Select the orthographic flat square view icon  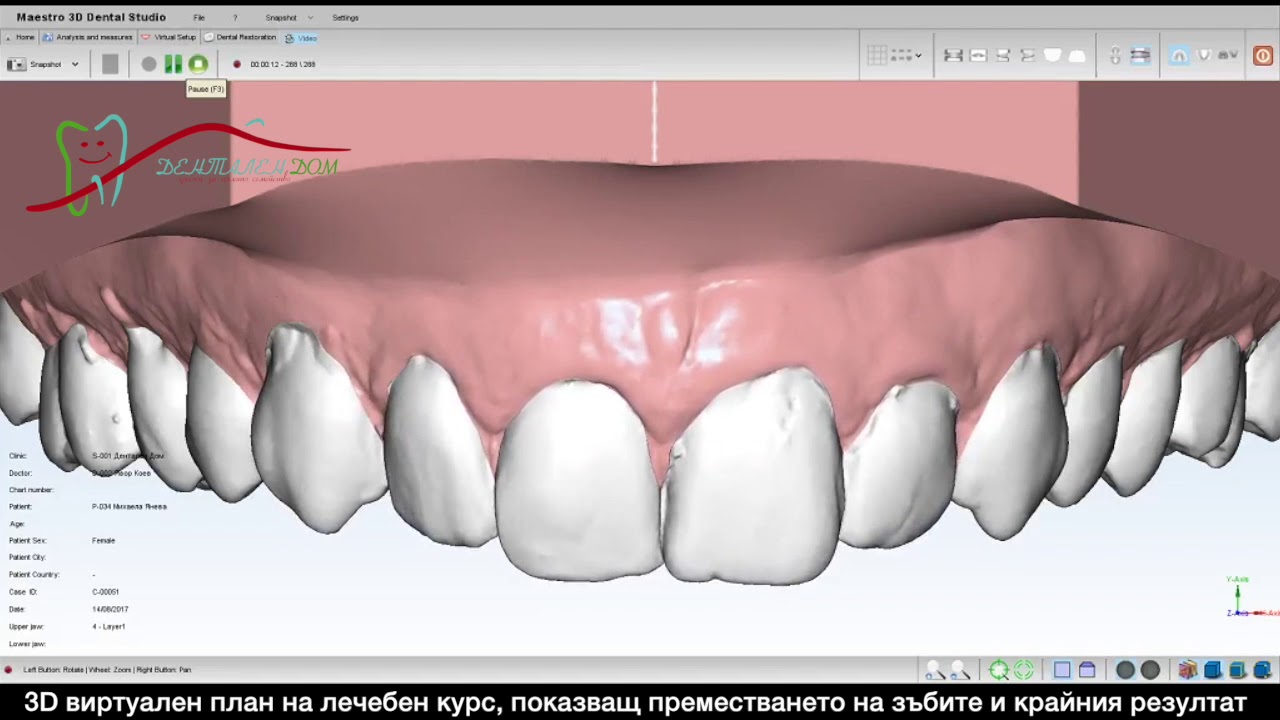[x=1062, y=670]
